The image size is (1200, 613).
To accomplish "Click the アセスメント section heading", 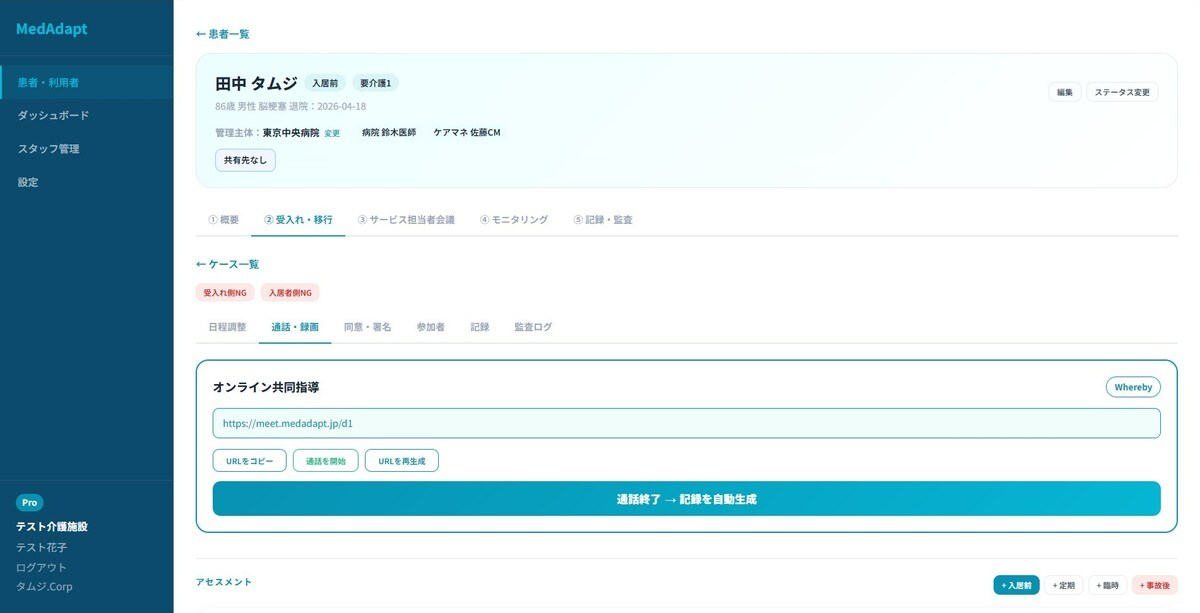I will coord(224,582).
